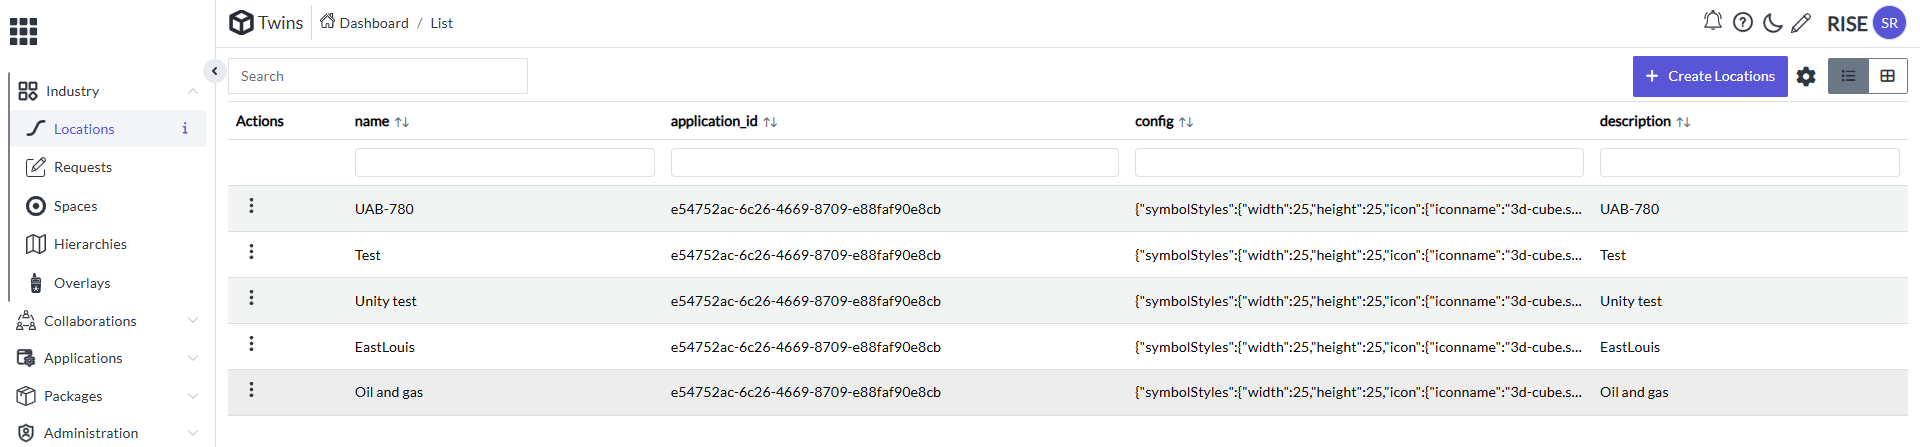Click the Dashboard home icon
This screenshot has height=447, width=1920.
pyautogui.click(x=327, y=21)
